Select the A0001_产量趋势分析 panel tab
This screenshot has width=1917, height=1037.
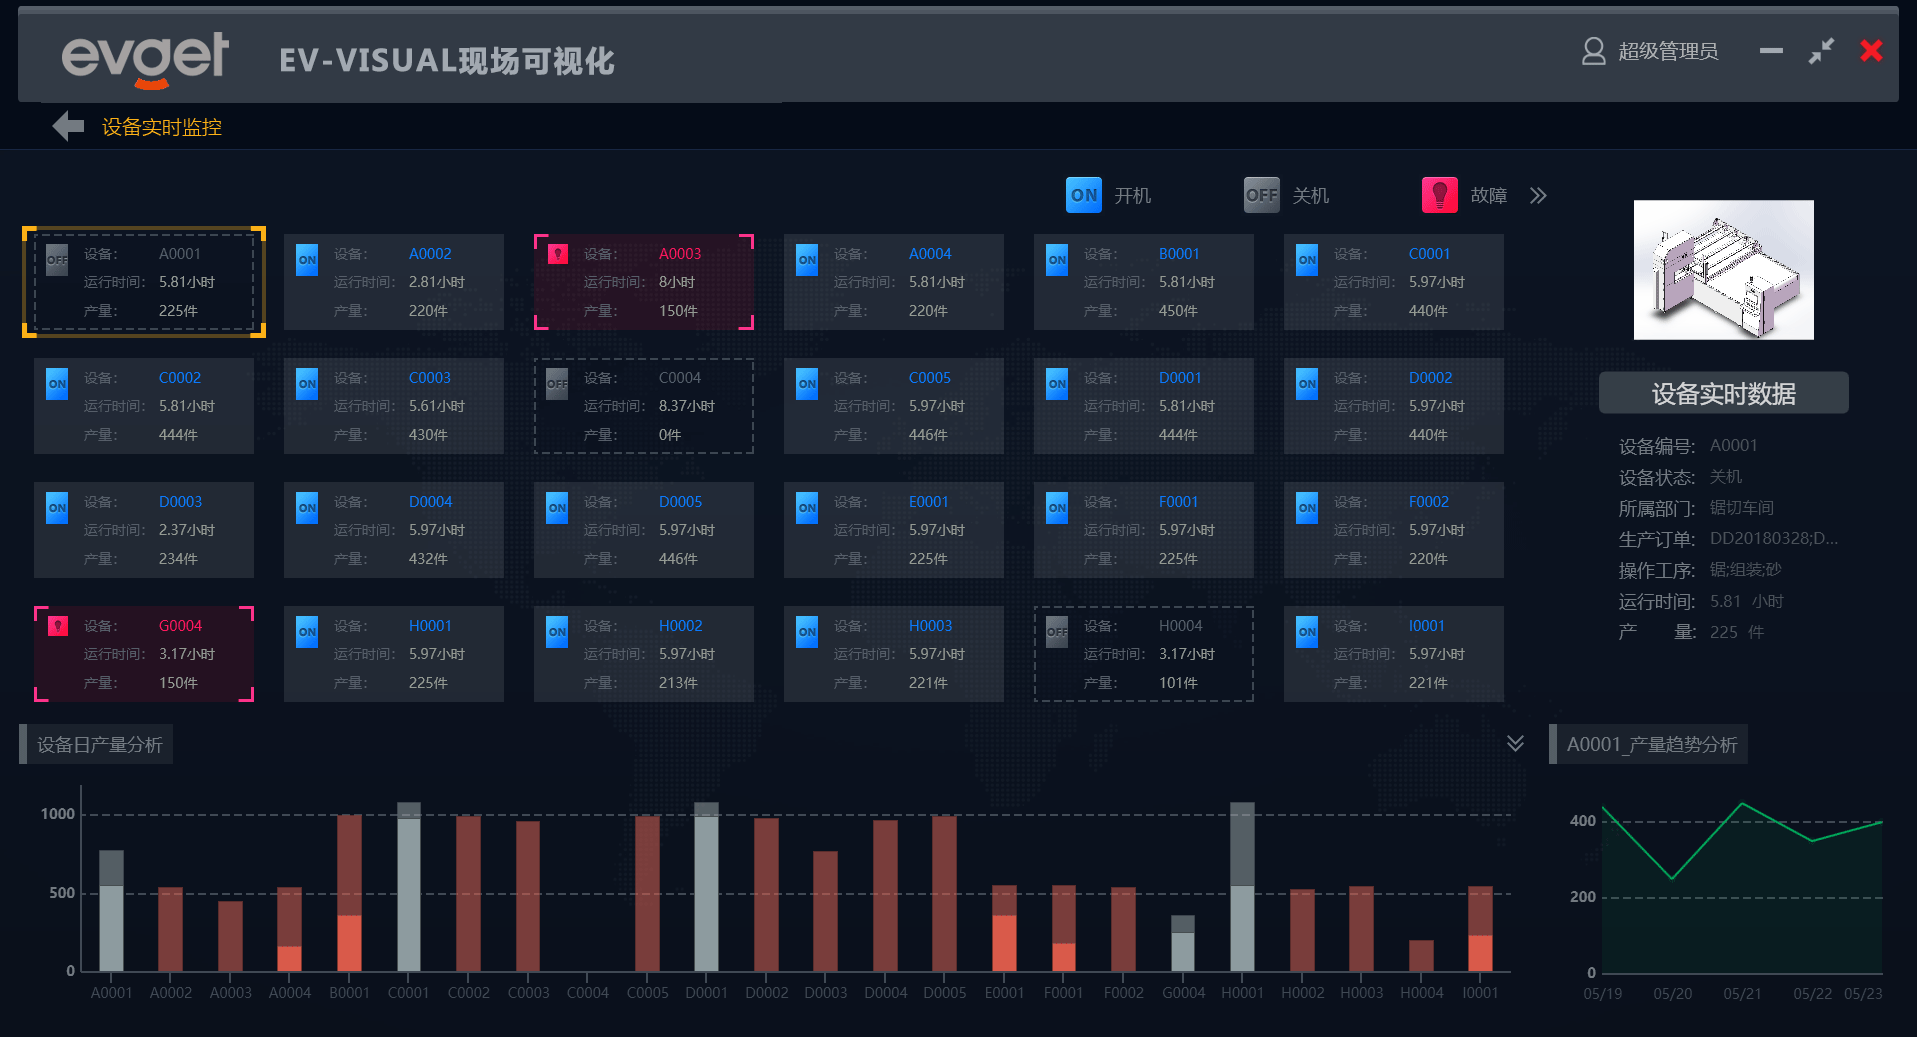(1648, 744)
